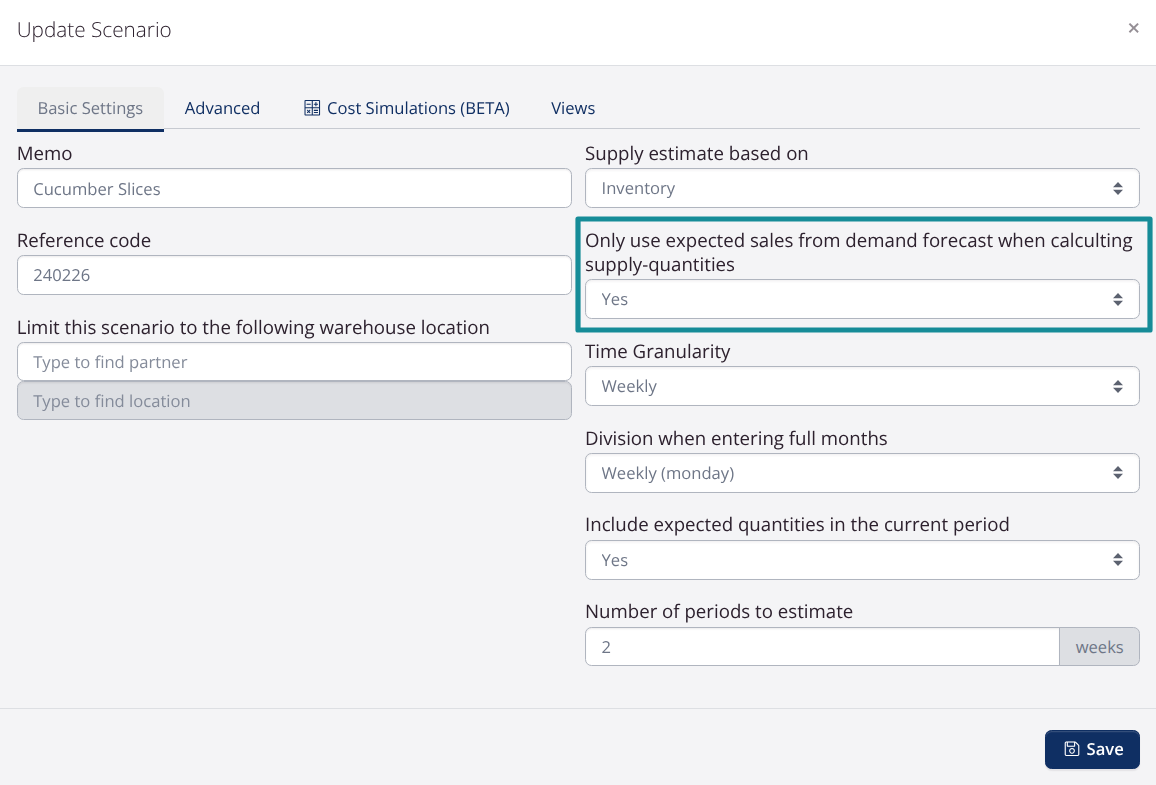The height and width of the screenshot is (785, 1156).
Task: Click the Number of periods to estimate field
Action: [822, 647]
